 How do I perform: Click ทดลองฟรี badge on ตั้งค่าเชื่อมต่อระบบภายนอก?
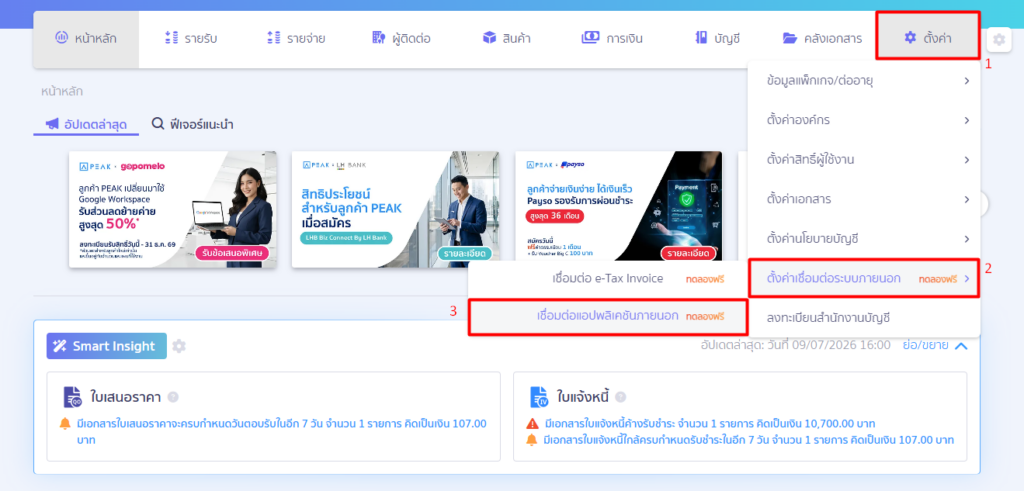tap(938, 279)
